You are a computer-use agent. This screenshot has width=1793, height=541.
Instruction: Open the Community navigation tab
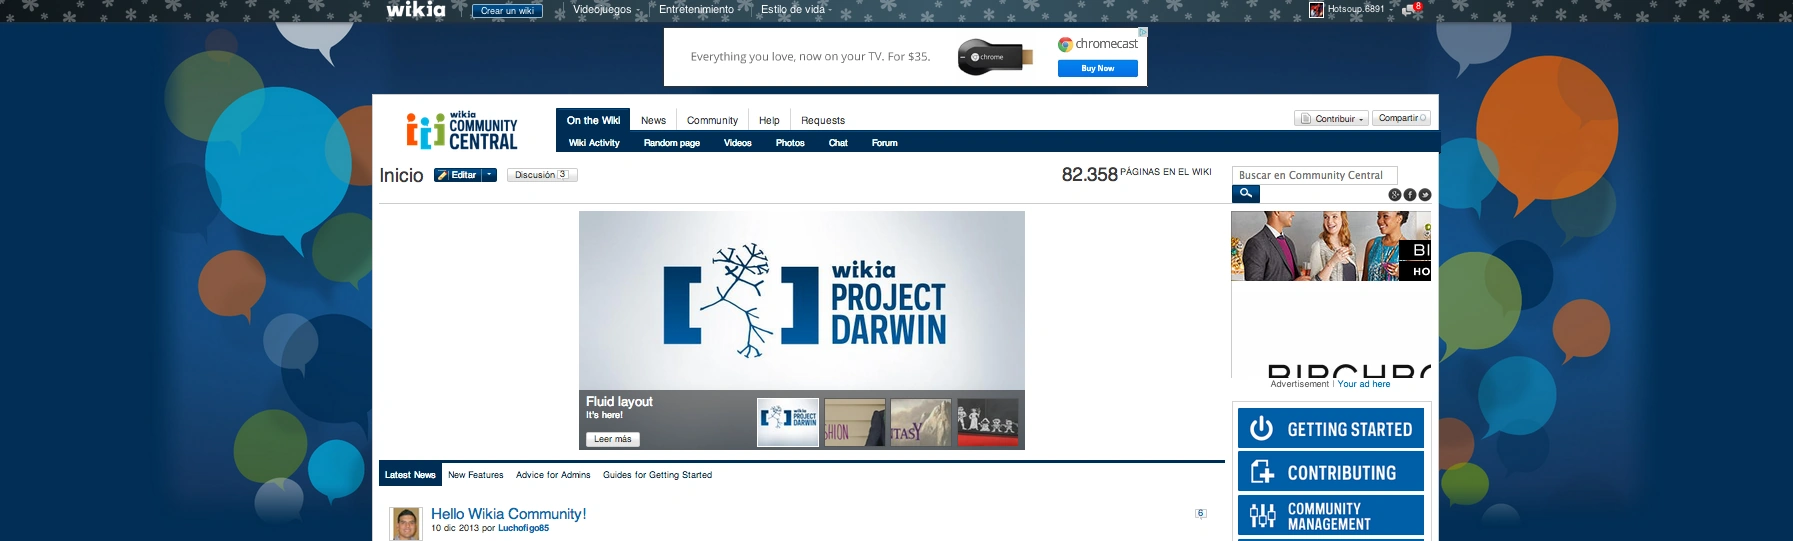(x=712, y=120)
